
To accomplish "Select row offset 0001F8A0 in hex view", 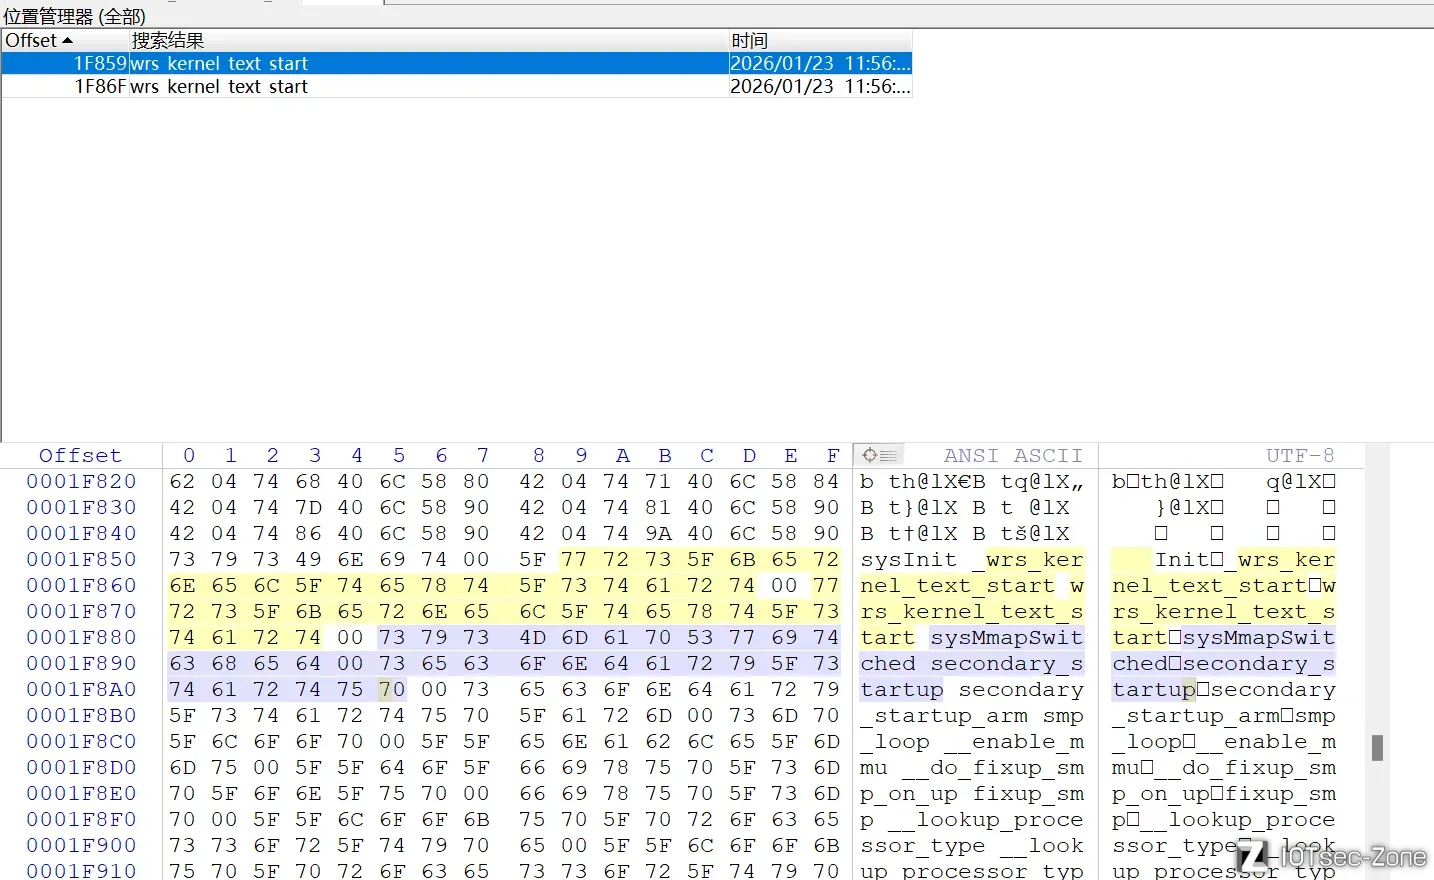I will click(81, 689).
